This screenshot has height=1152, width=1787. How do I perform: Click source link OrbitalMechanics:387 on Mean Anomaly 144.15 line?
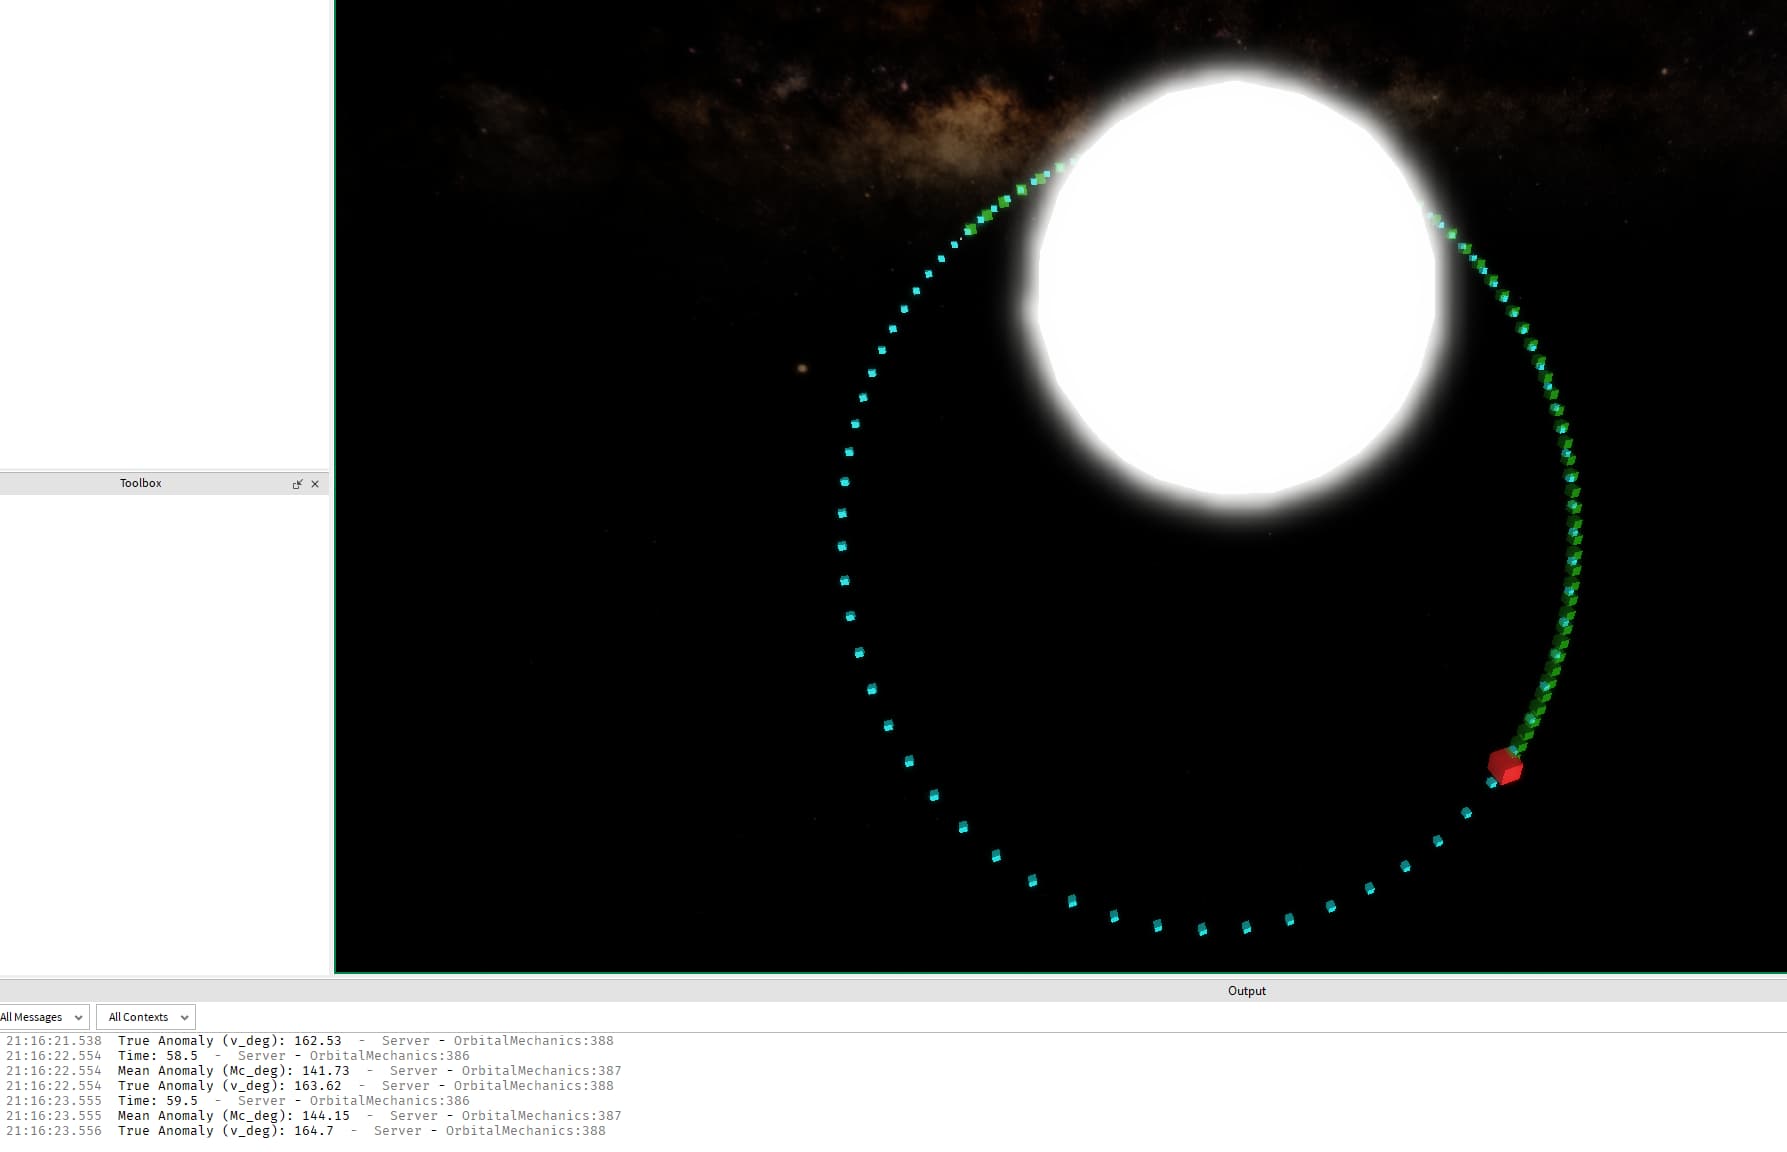click(x=541, y=1116)
